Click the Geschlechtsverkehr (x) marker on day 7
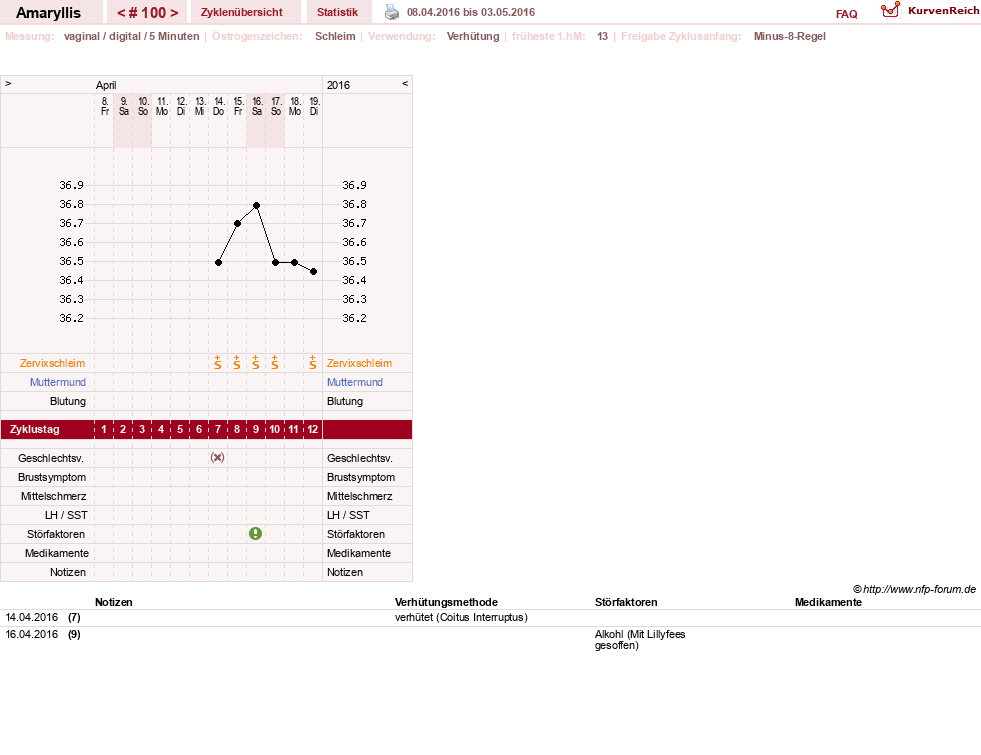Image resolution: width=981 pixels, height=755 pixels. (x=217, y=457)
